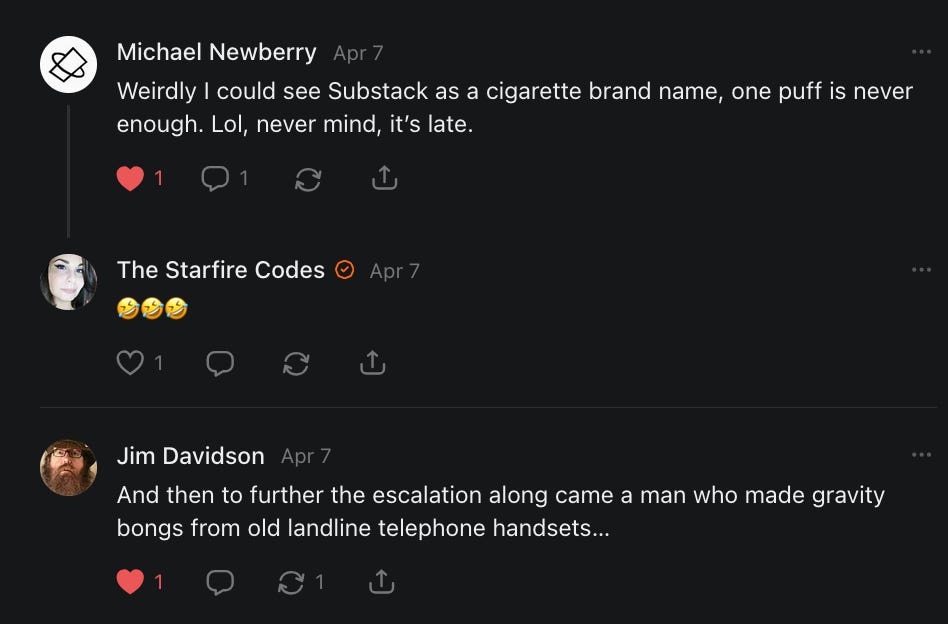Viewport: 948px width, 624px height.
Task: Share The Starfire Codes' reply
Action: 372,363
